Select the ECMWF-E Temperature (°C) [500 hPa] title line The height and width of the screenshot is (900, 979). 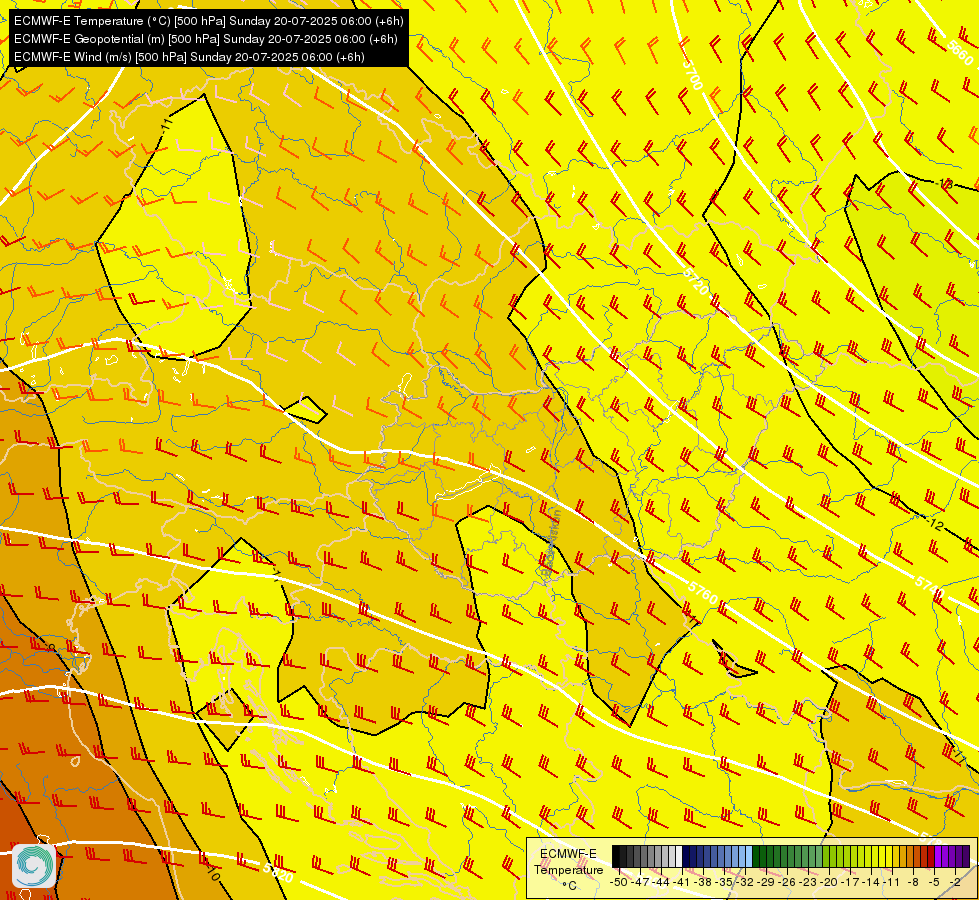pyautogui.click(x=209, y=21)
